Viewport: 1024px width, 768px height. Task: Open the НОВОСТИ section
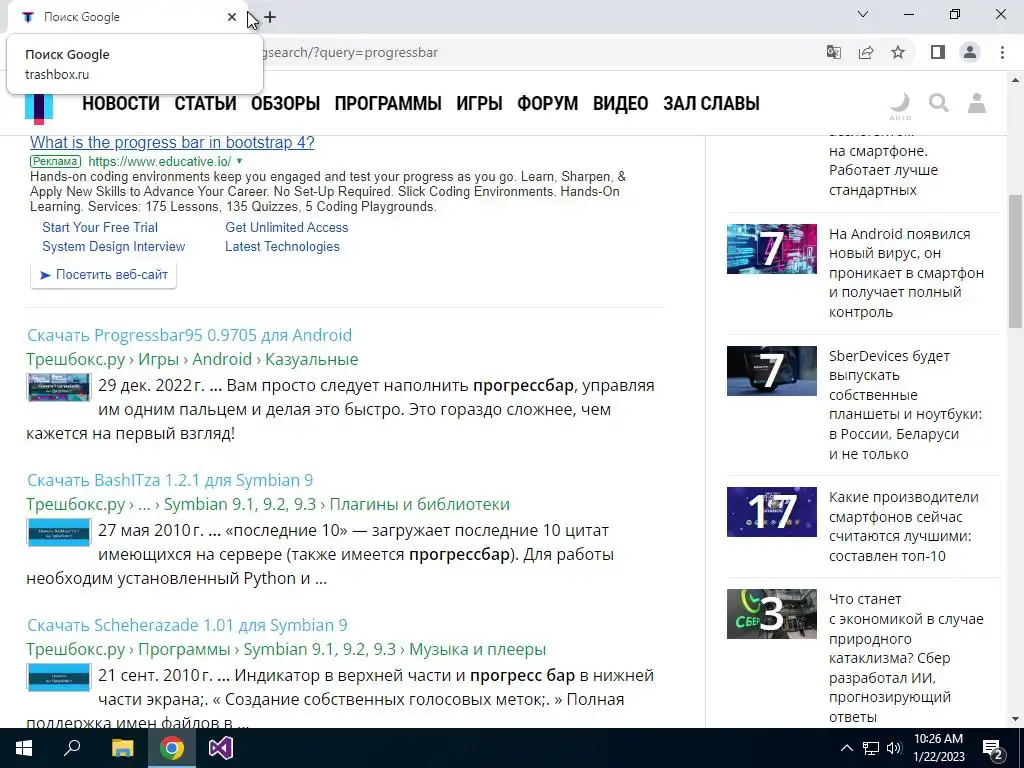pos(121,103)
